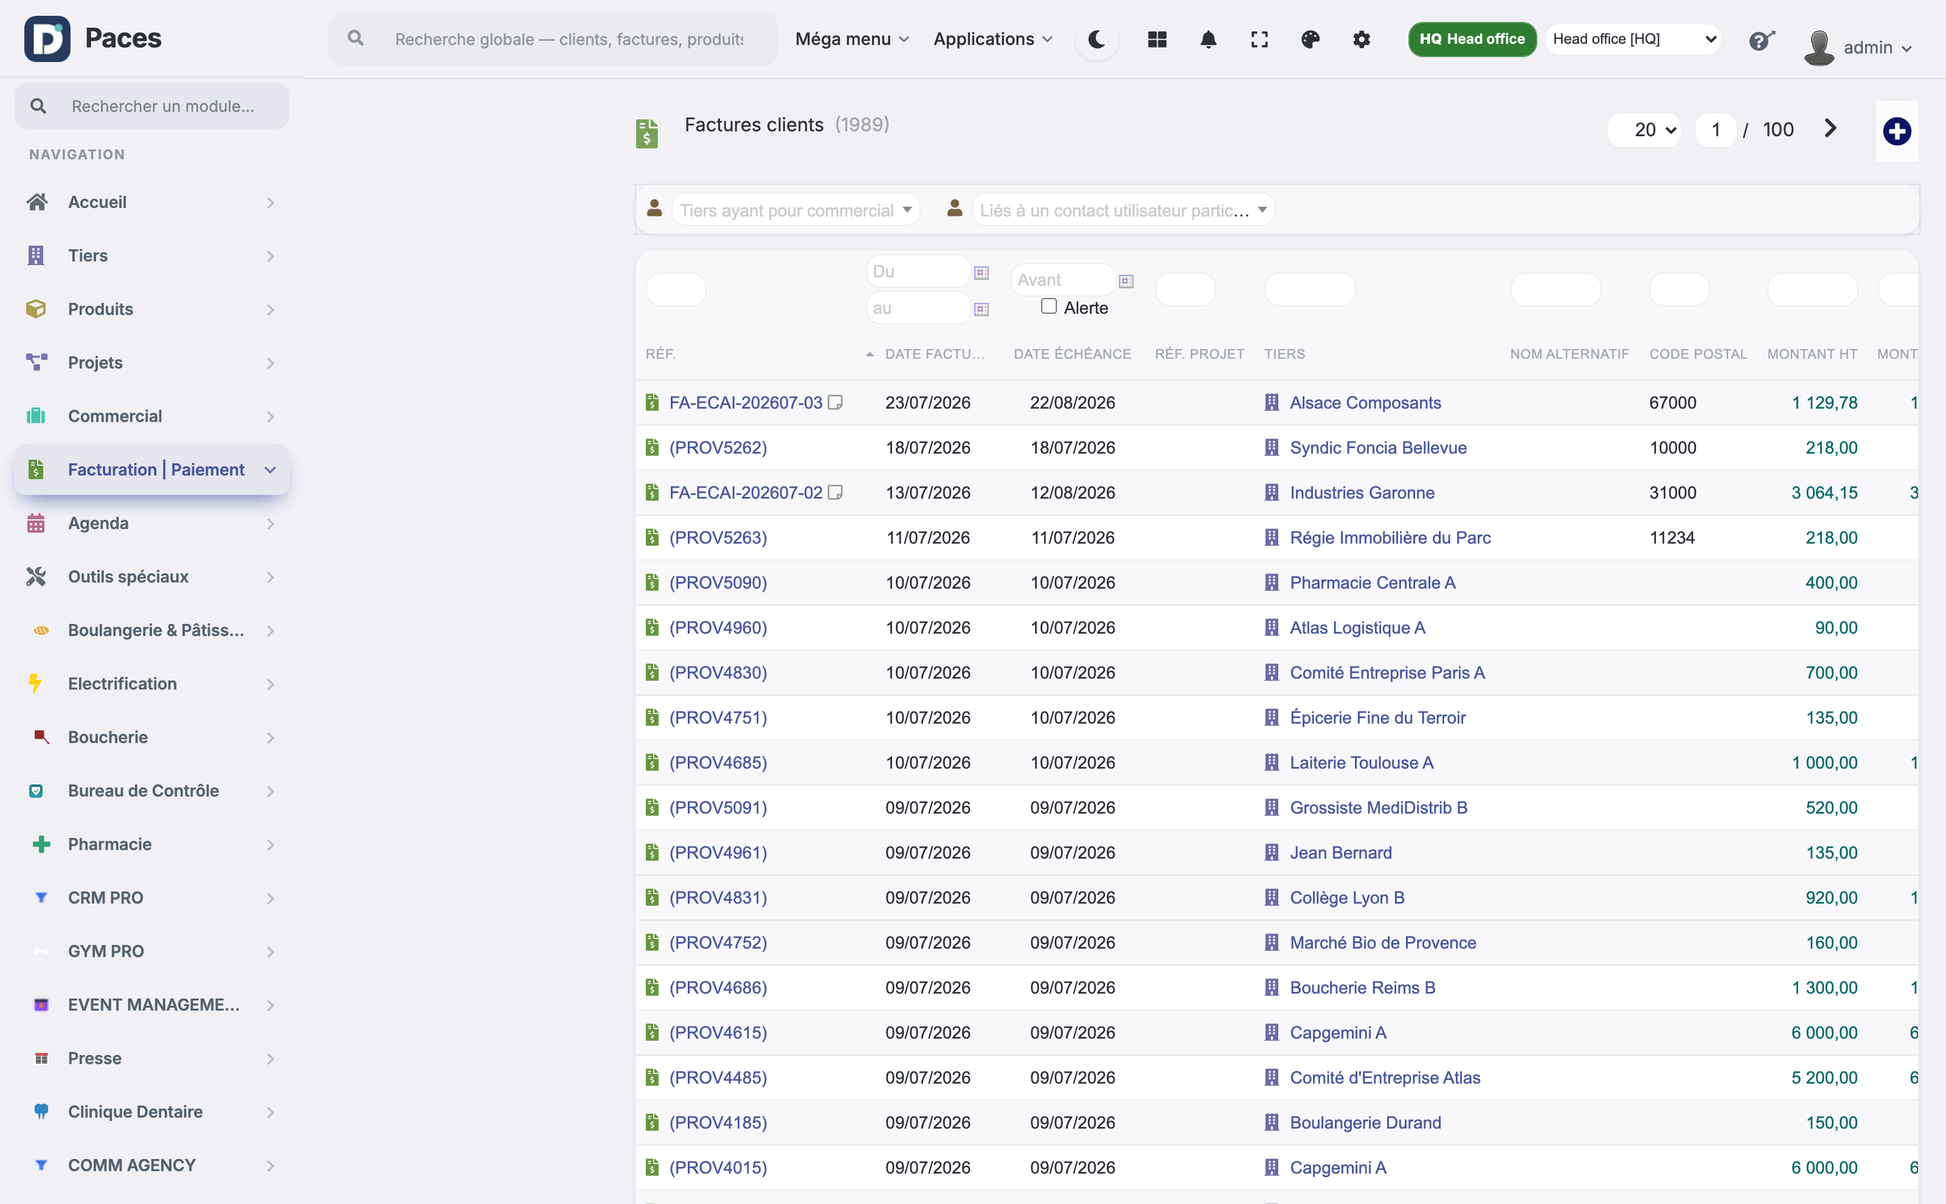1946x1204 pixels.
Task: Open the settings gear icon
Action: pyautogui.click(x=1361, y=39)
